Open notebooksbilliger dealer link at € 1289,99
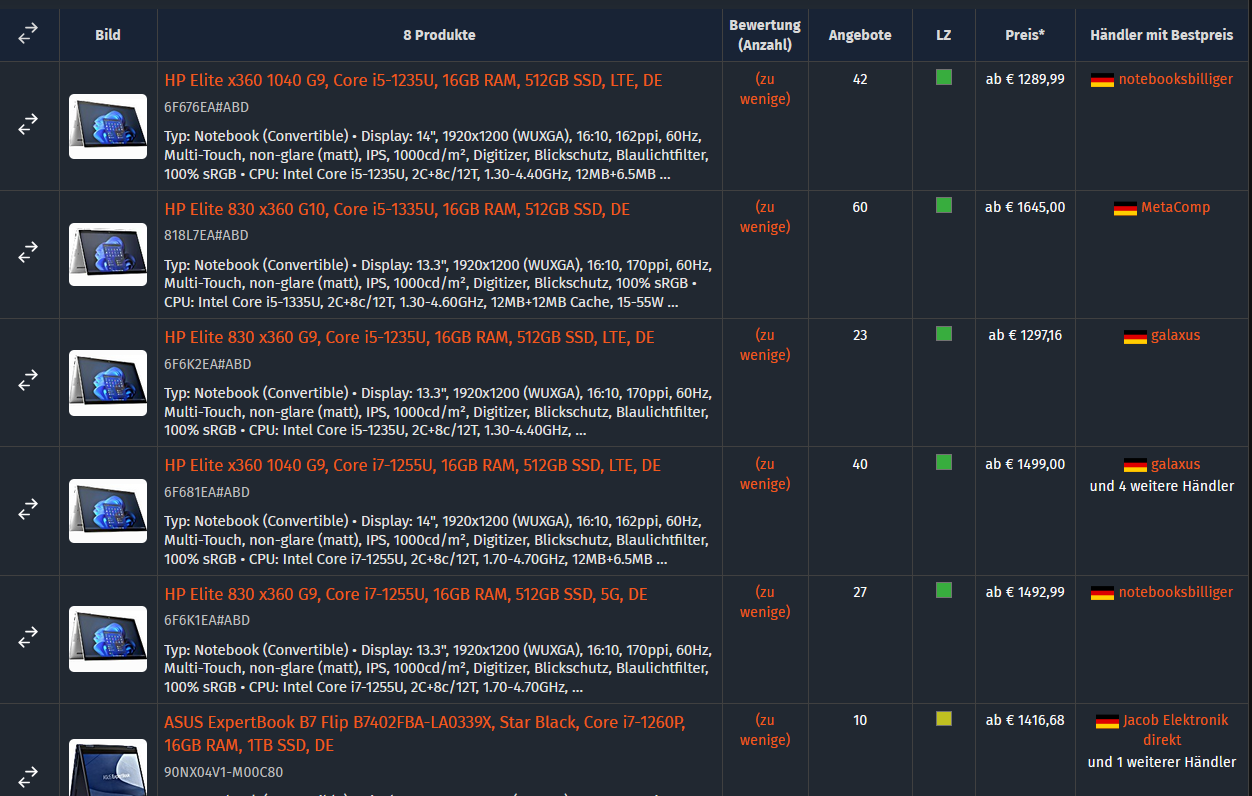The height and width of the screenshot is (796, 1252). click(x=1176, y=79)
